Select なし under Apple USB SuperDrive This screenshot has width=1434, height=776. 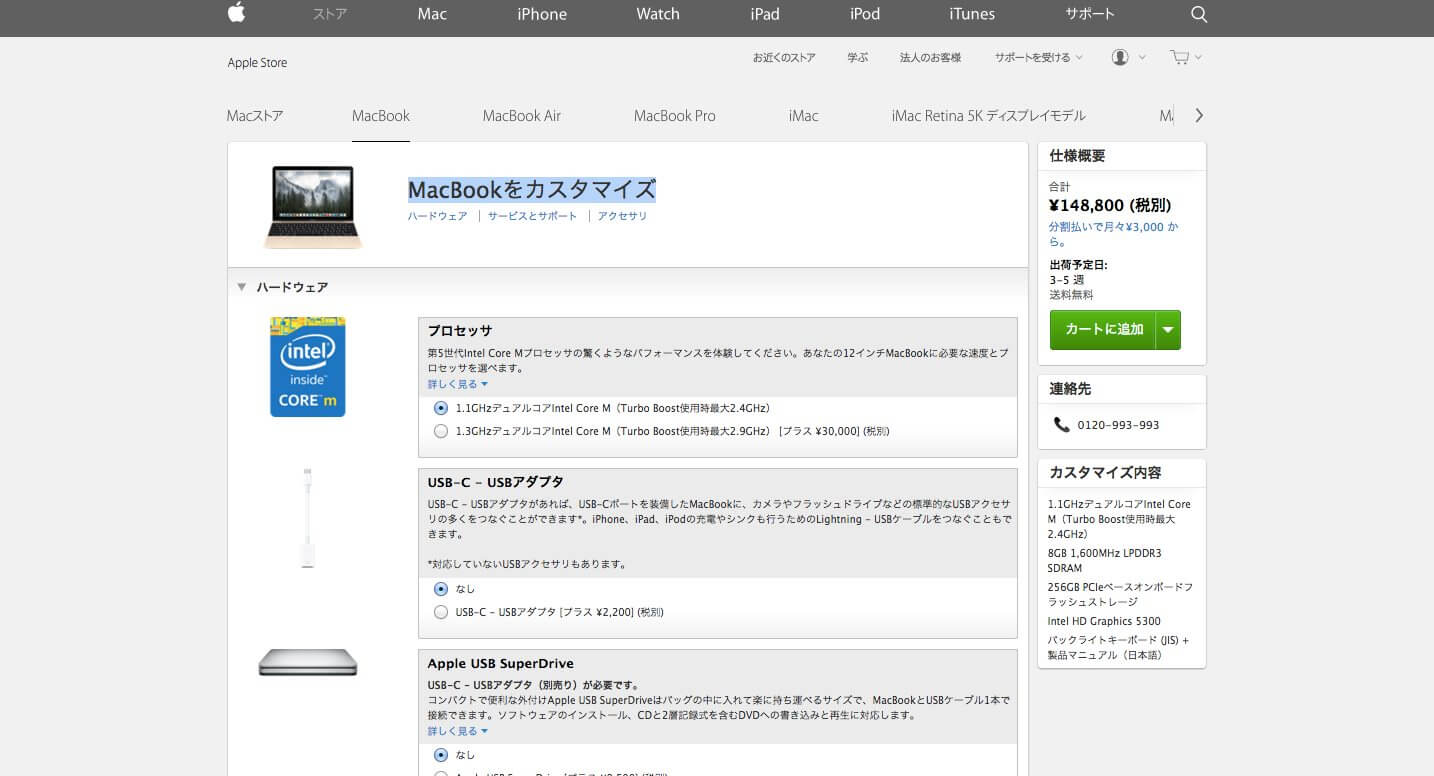[441, 755]
